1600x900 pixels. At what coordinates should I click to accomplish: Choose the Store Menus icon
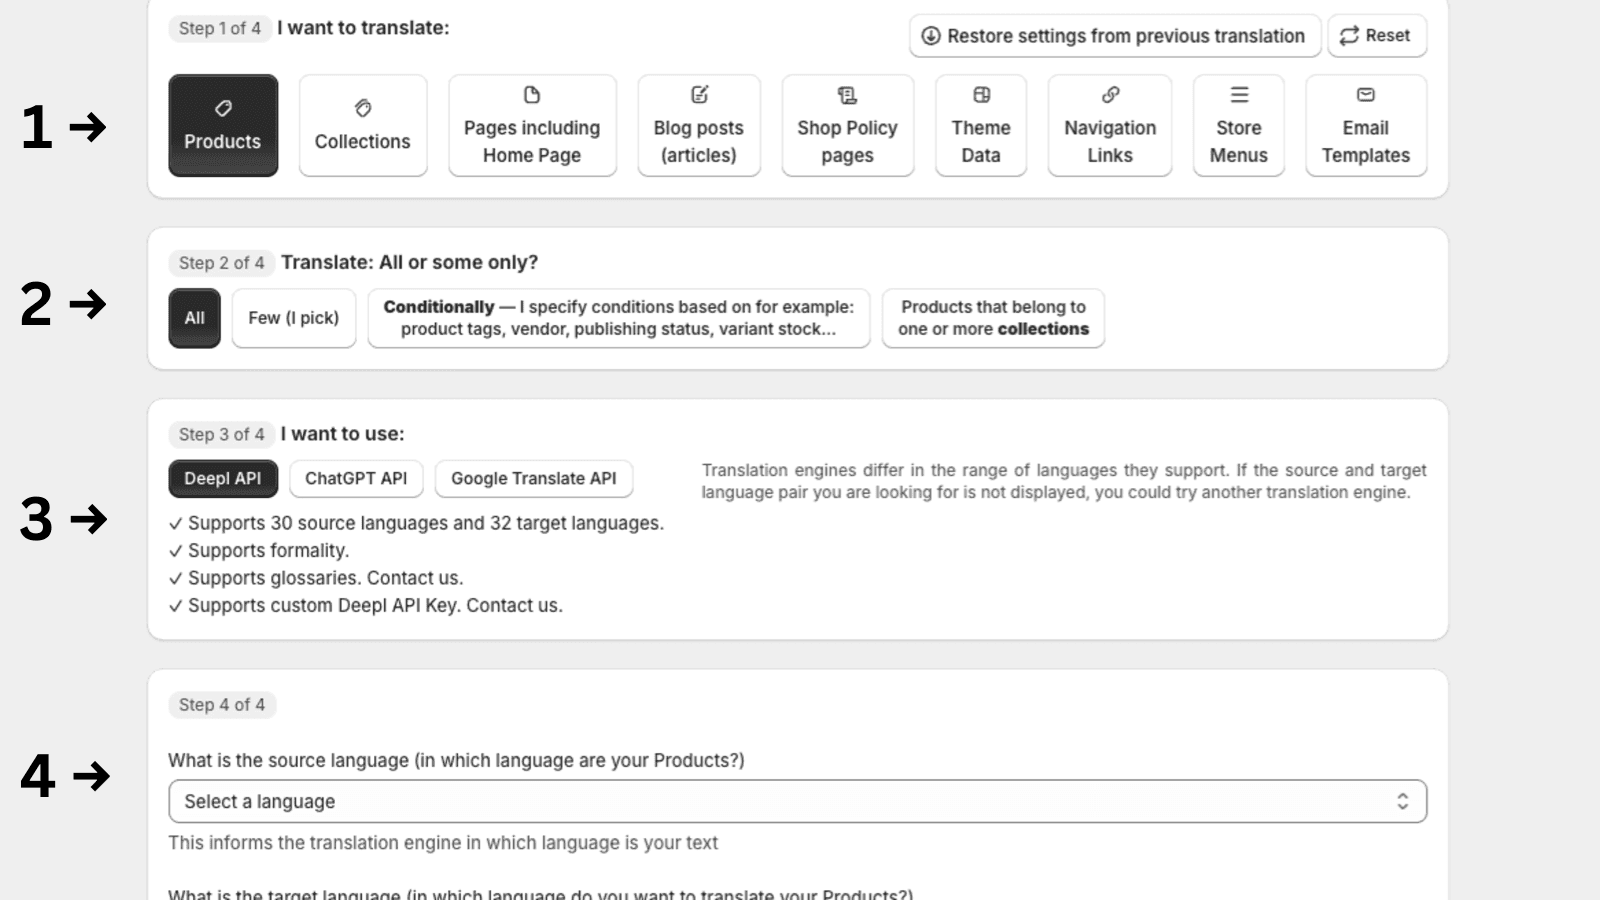pos(1238,96)
